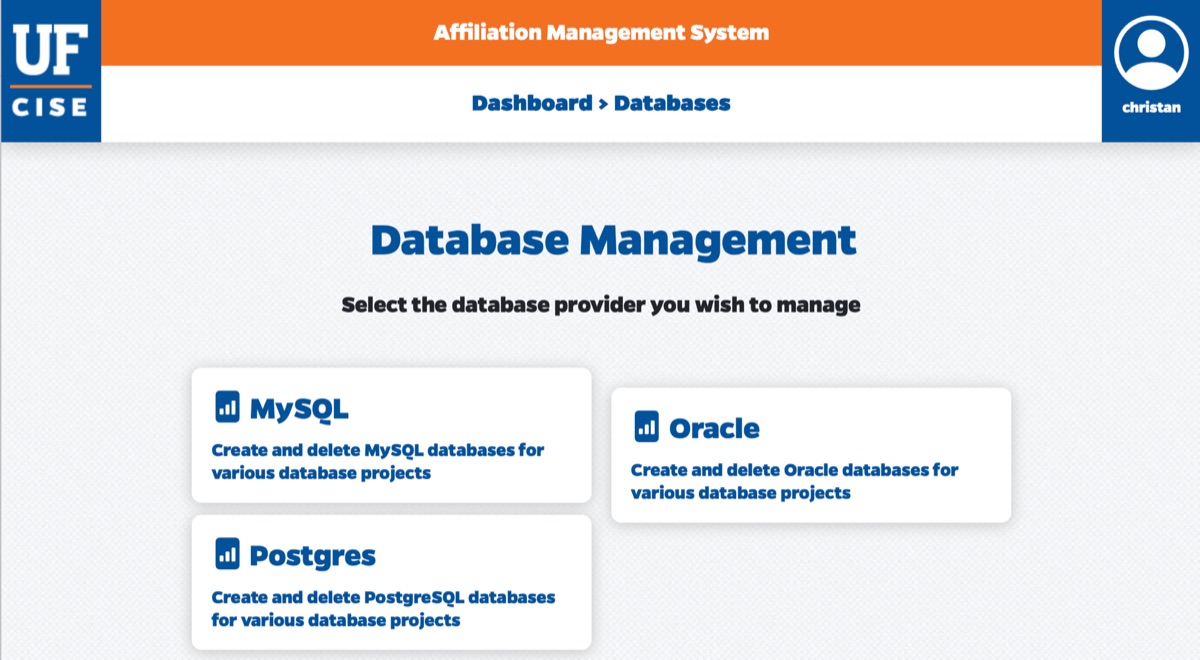Click 'Create and delete PostgreSQL databases' description
This screenshot has height=660, width=1200.
pos(383,608)
